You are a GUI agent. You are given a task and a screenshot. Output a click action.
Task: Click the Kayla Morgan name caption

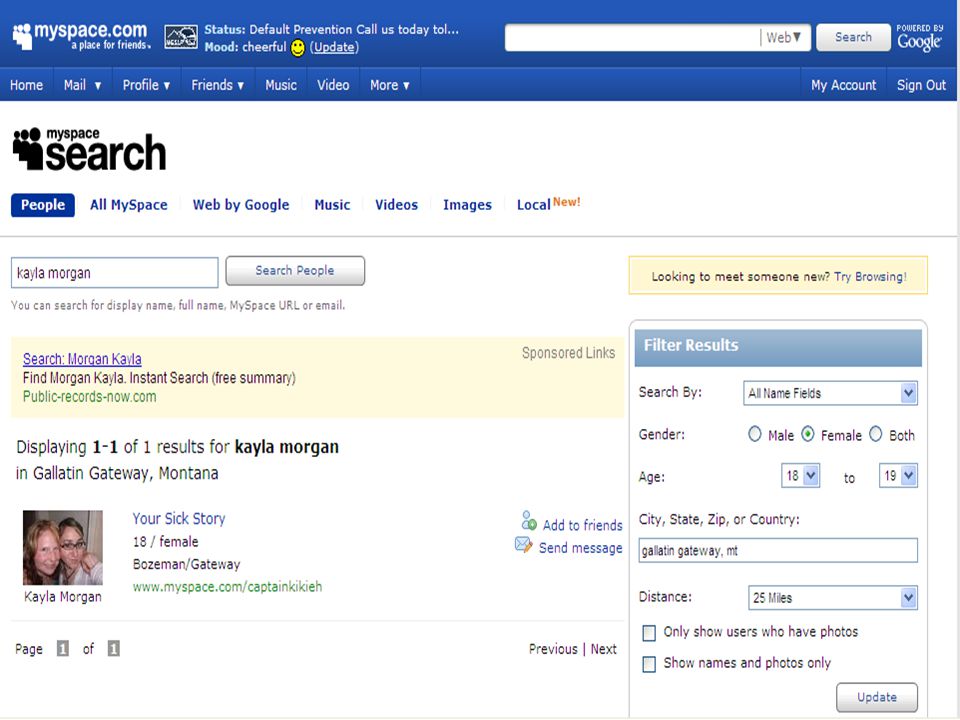[62, 597]
